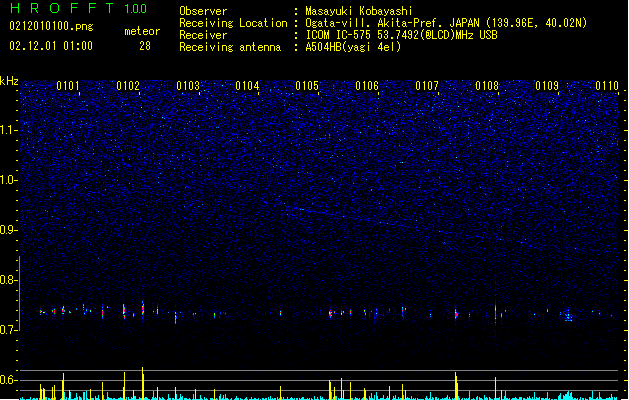Click the 1.0 kHz frequency axis label
Image resolution: width=629 pixels, height=400 pixels.
pyautogui.click(x=9, y=180)
